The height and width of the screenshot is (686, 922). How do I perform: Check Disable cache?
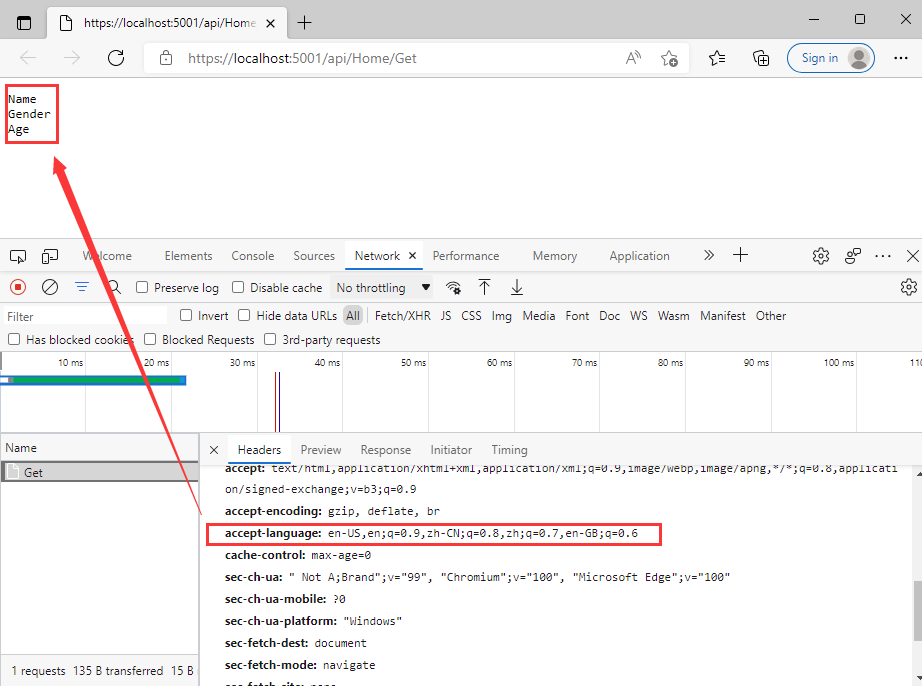240,287
